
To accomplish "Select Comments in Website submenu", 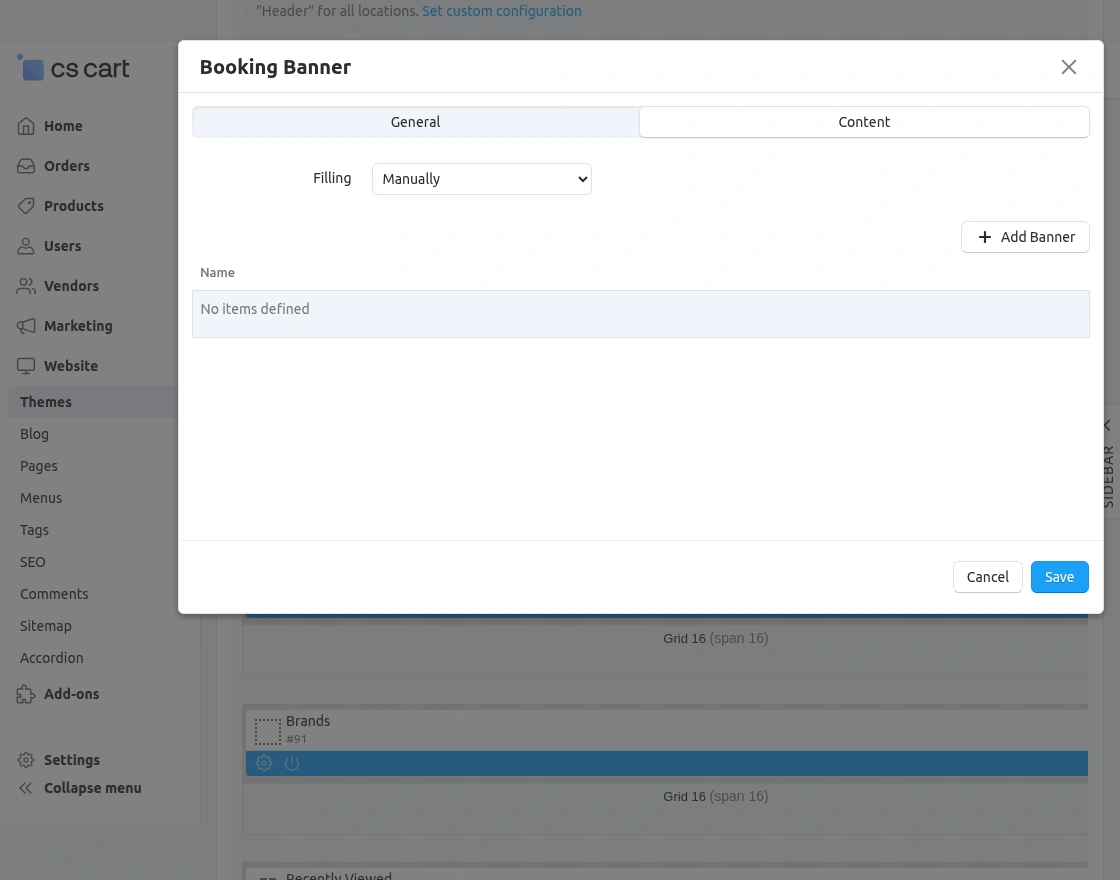I will [x=54, y=594].
